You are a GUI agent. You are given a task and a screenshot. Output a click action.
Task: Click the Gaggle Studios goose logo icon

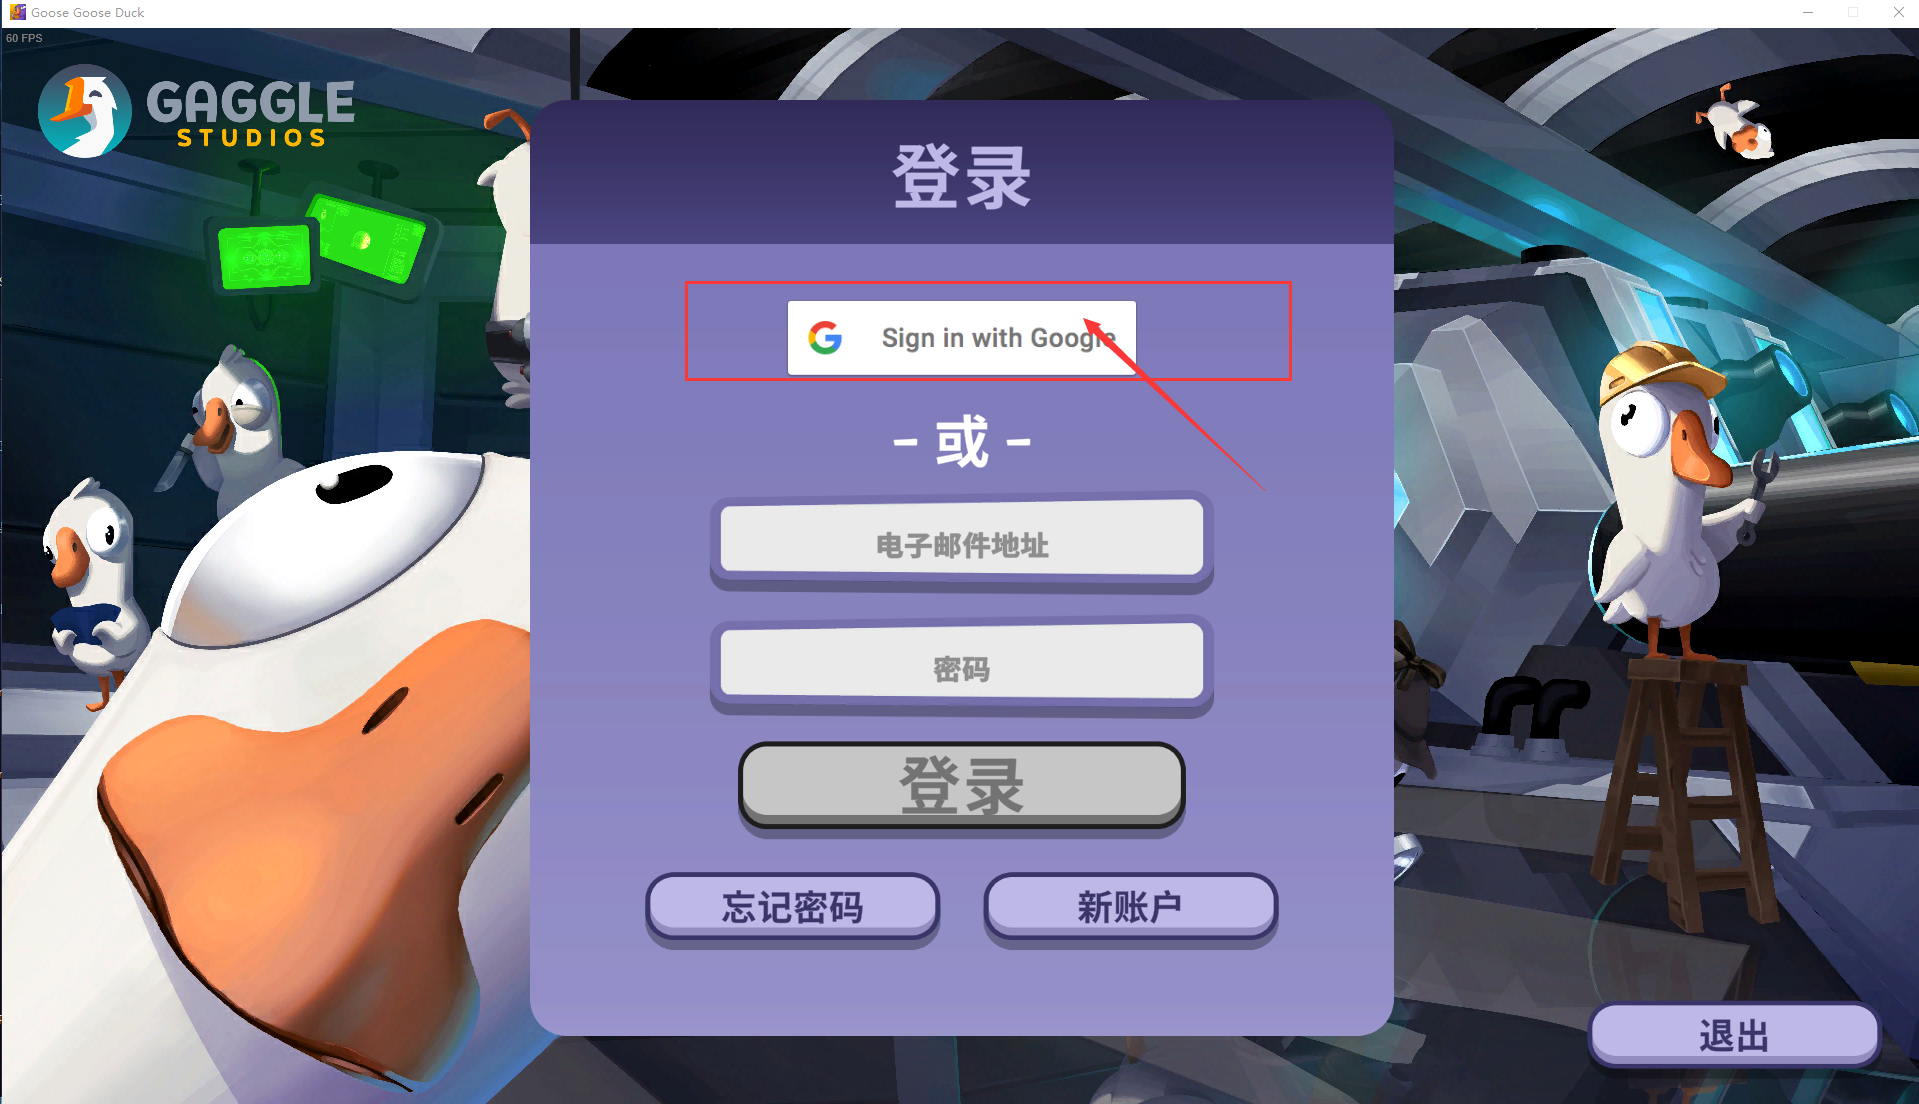coord(84,112)
